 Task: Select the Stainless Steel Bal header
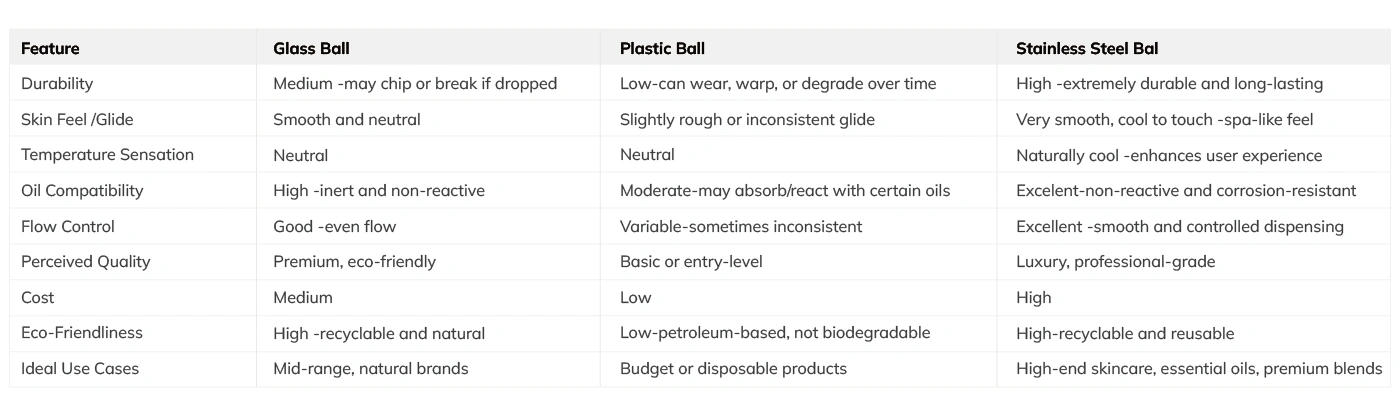[1087, 48]
